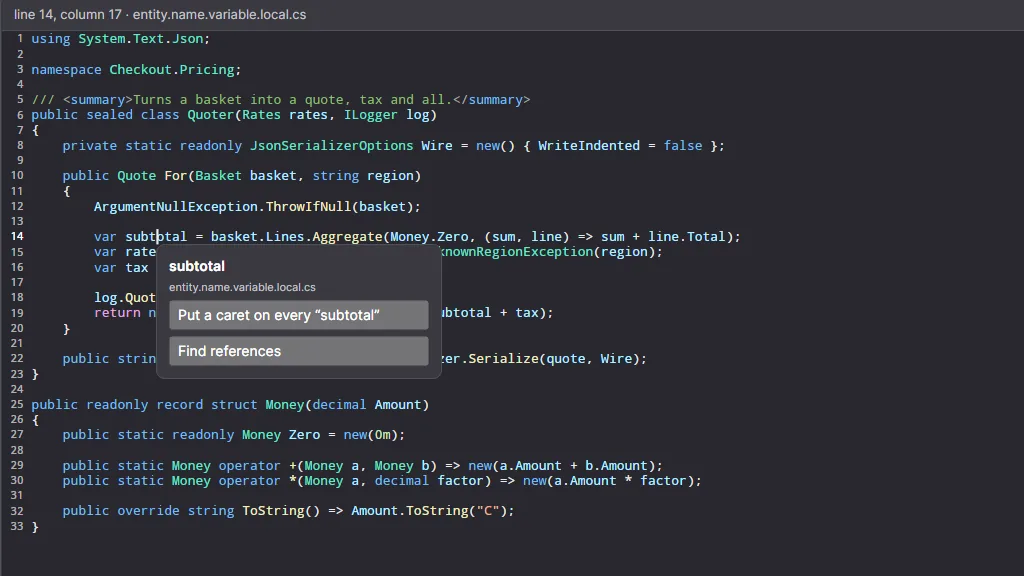Click line number 33 in the gutter
This screenshot has width=1024, height=576.
tap(17, 526)
